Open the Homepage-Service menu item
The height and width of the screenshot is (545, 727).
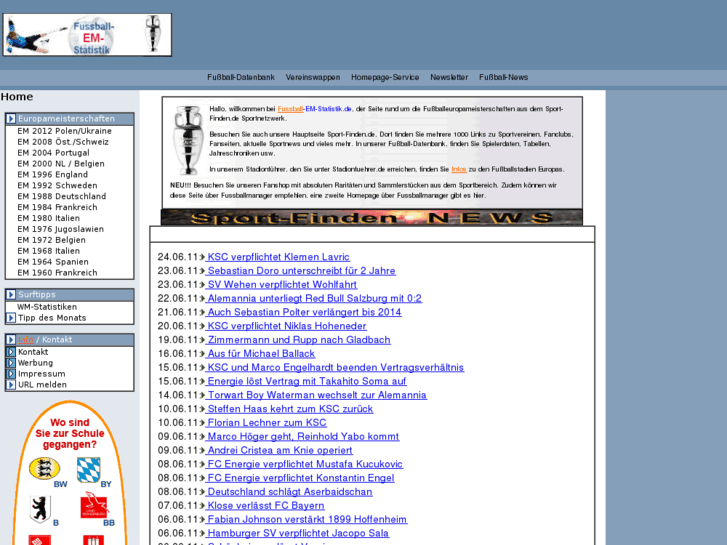pos(385,77)
